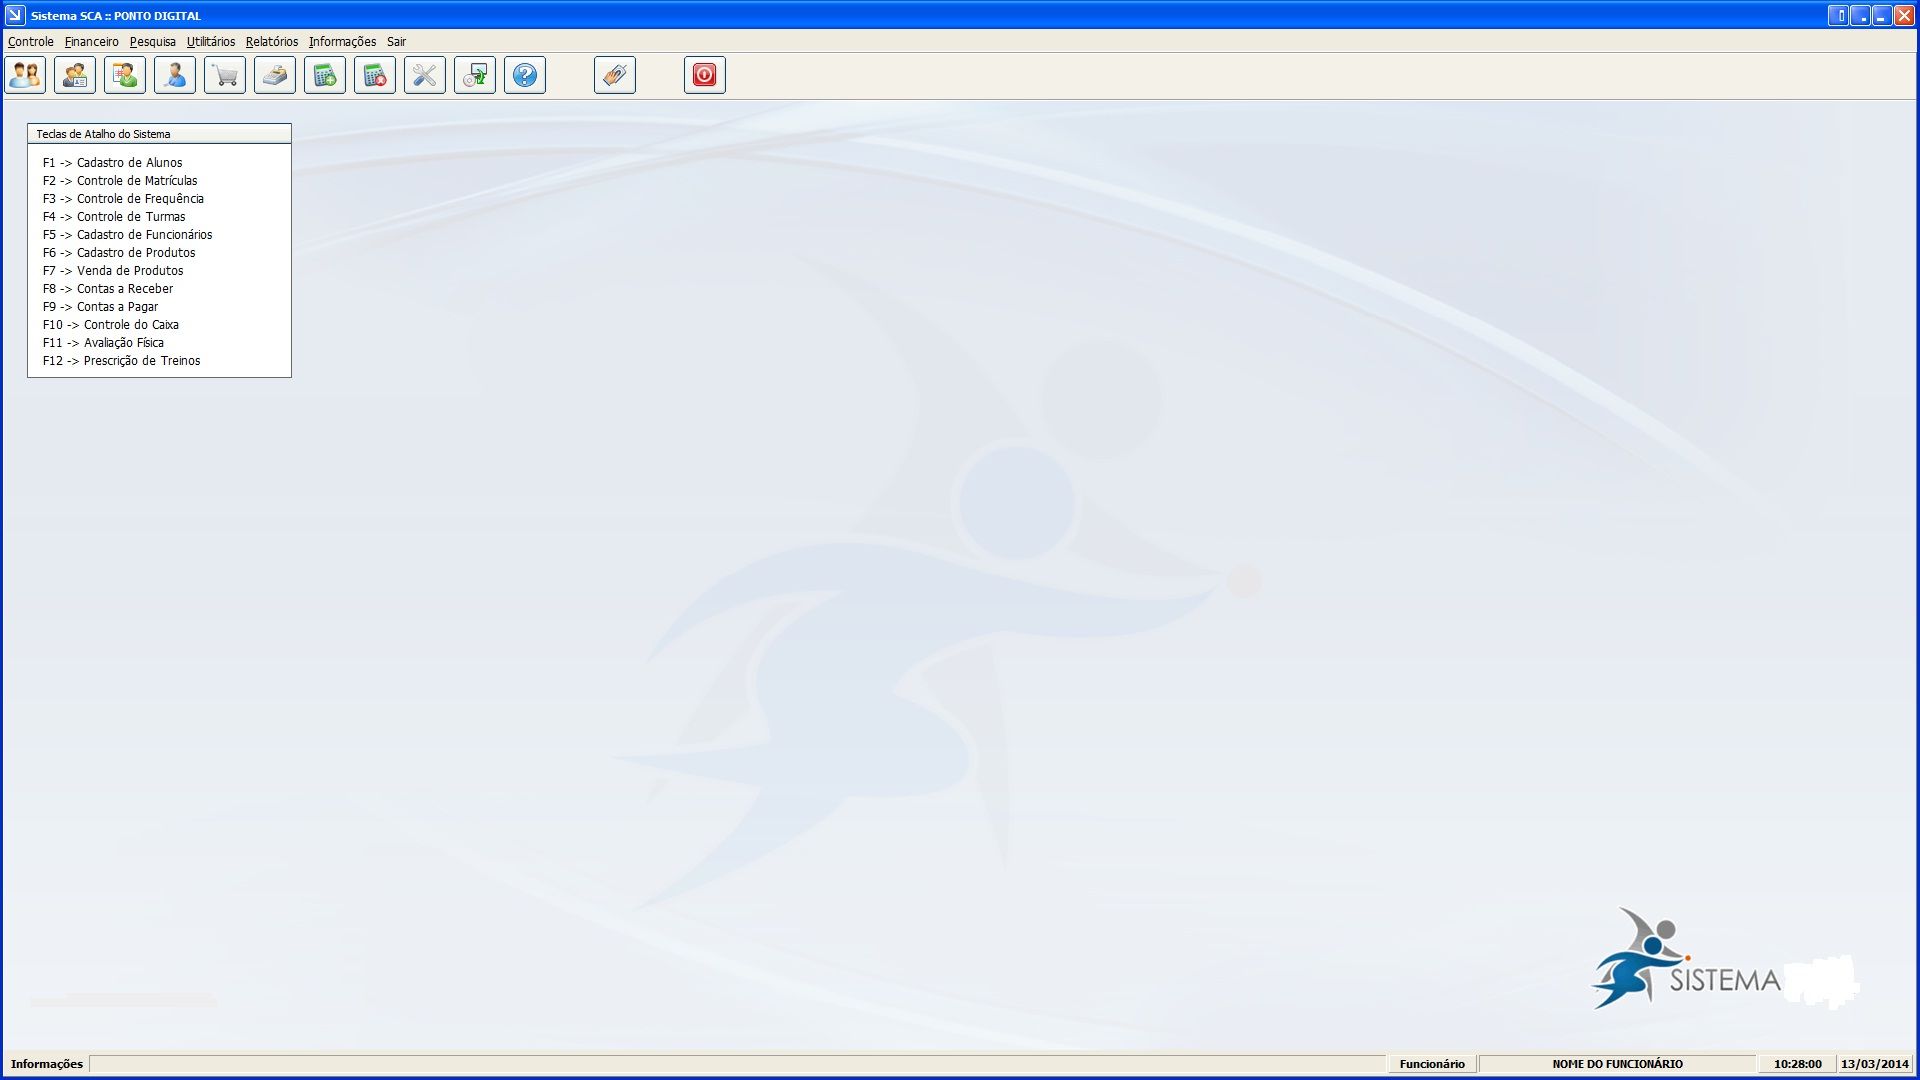Click the single blue employee toolbar icon
This screenshot has width=1920, height=1080.
coord(175,75)
